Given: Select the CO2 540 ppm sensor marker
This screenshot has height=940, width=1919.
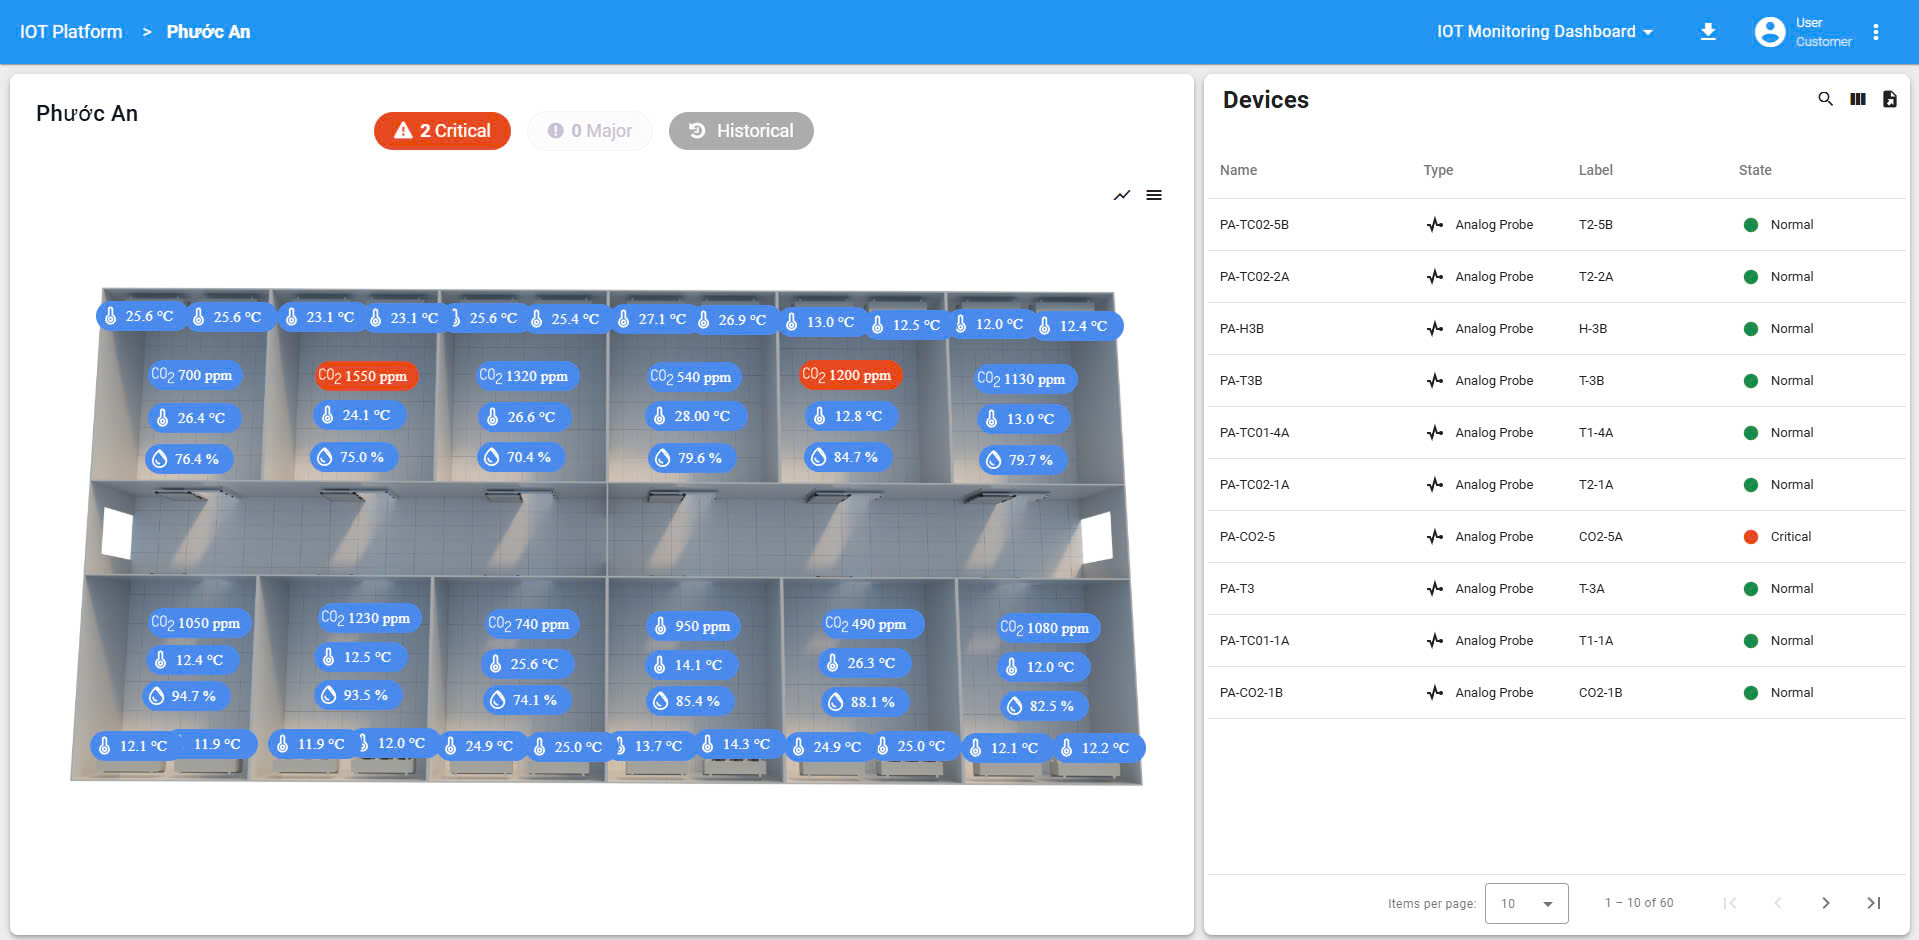Looking at the screenshot, I should pyautogui.click(x=693, y=377).
